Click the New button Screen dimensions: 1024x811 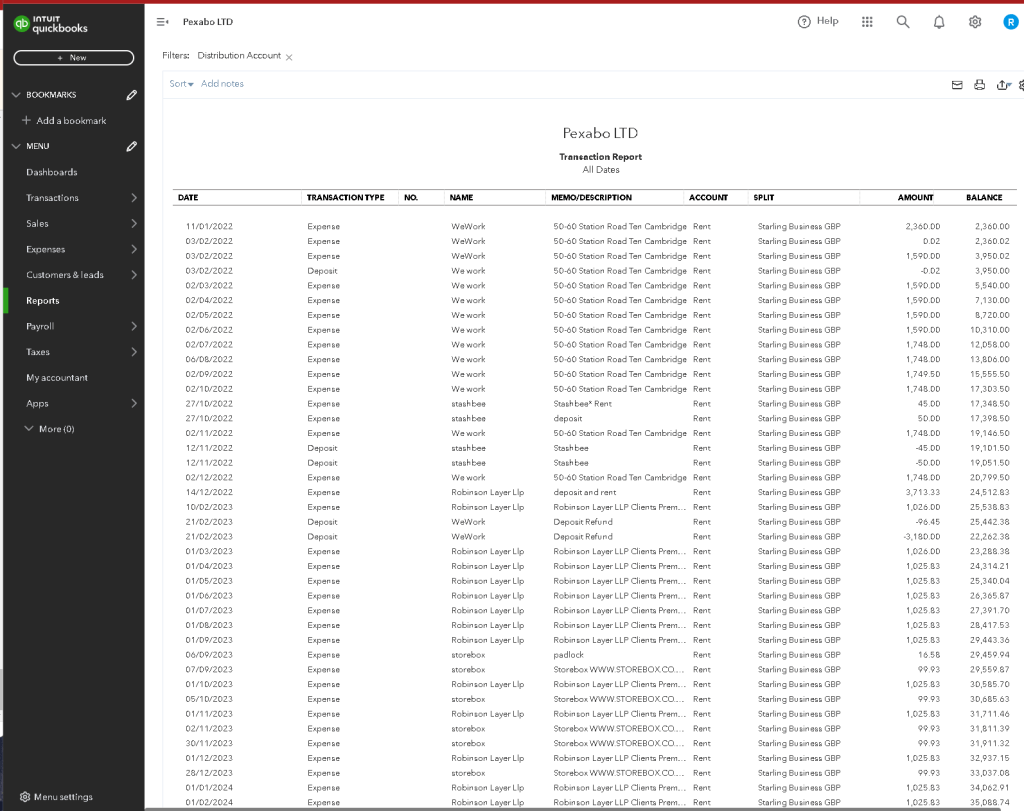[x=74, y=57]
